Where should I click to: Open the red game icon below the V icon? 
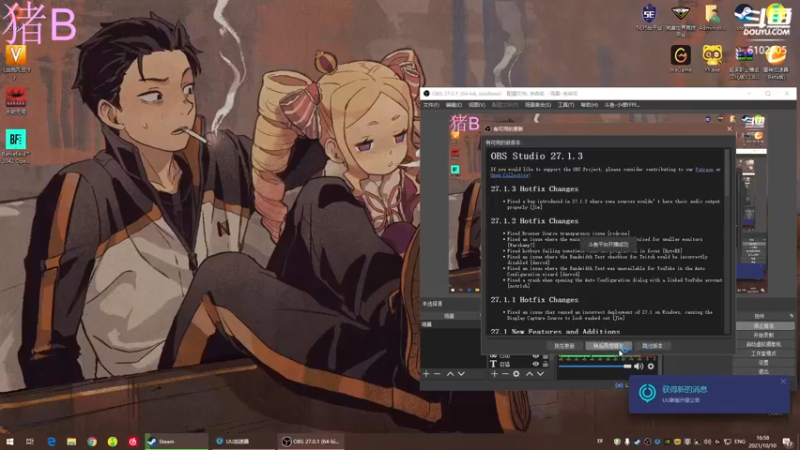[16, 101]
